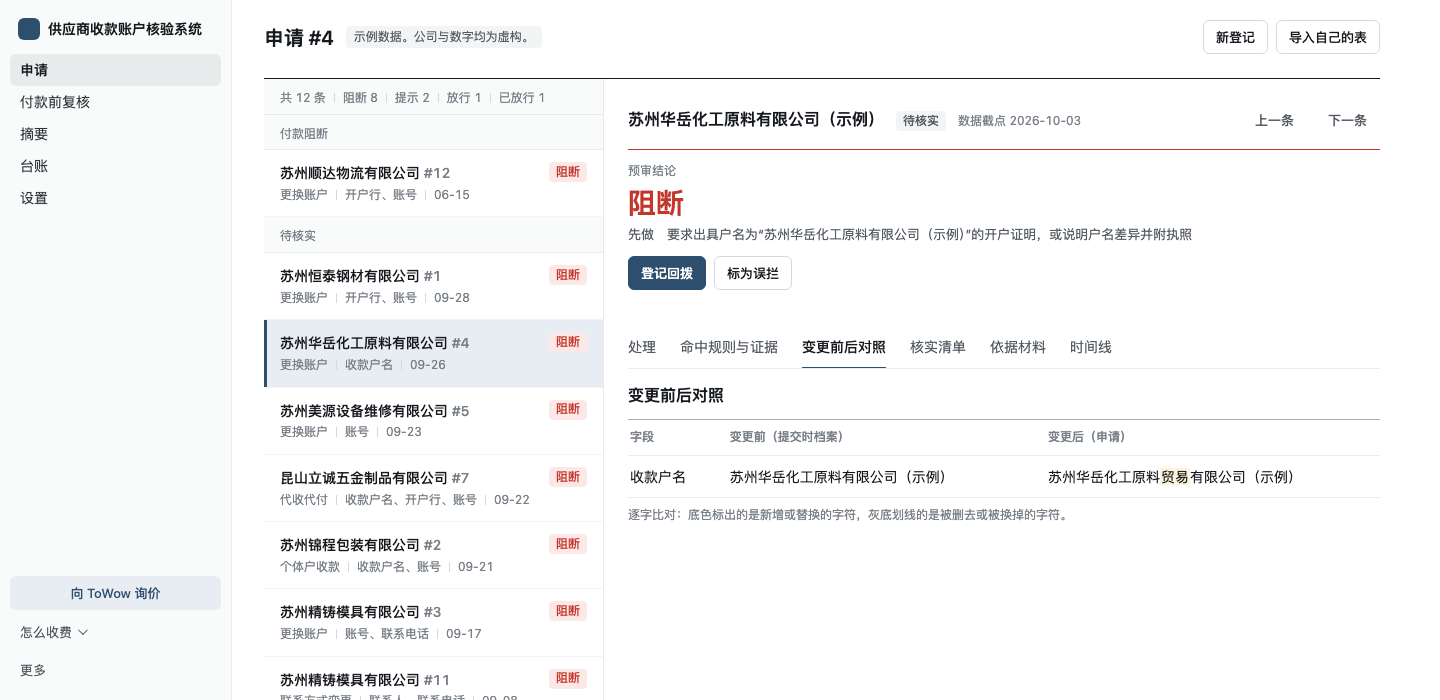The image size is (1440, 700).
Task: Switch to the 依据材料 tab
Action: [x=1018, y=347]
